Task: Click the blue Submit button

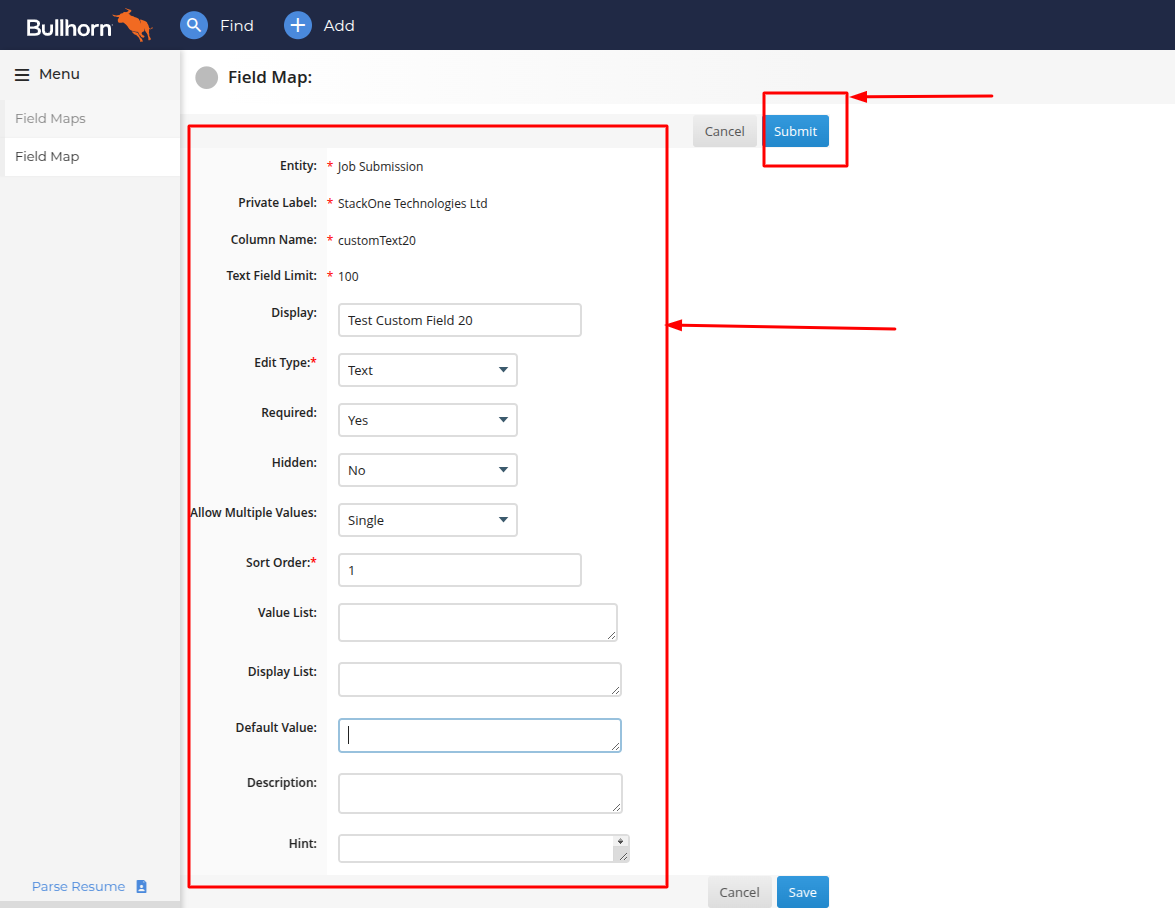Action: tap(796, 131)
